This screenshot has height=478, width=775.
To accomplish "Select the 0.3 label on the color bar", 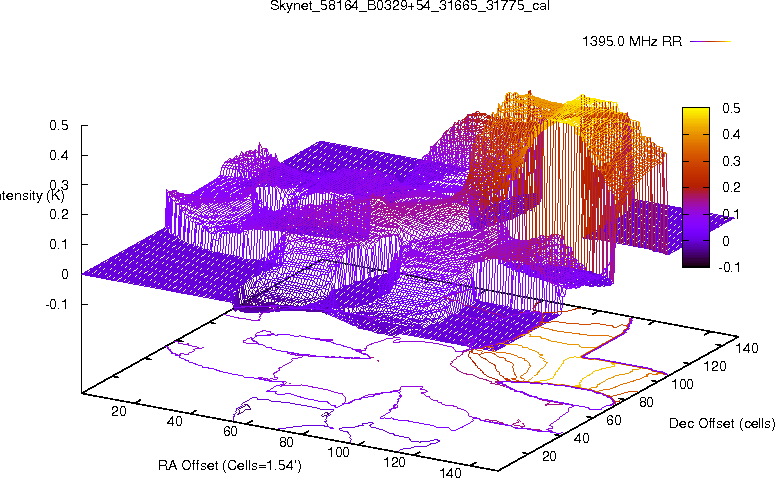I will [x=731, y=161].
